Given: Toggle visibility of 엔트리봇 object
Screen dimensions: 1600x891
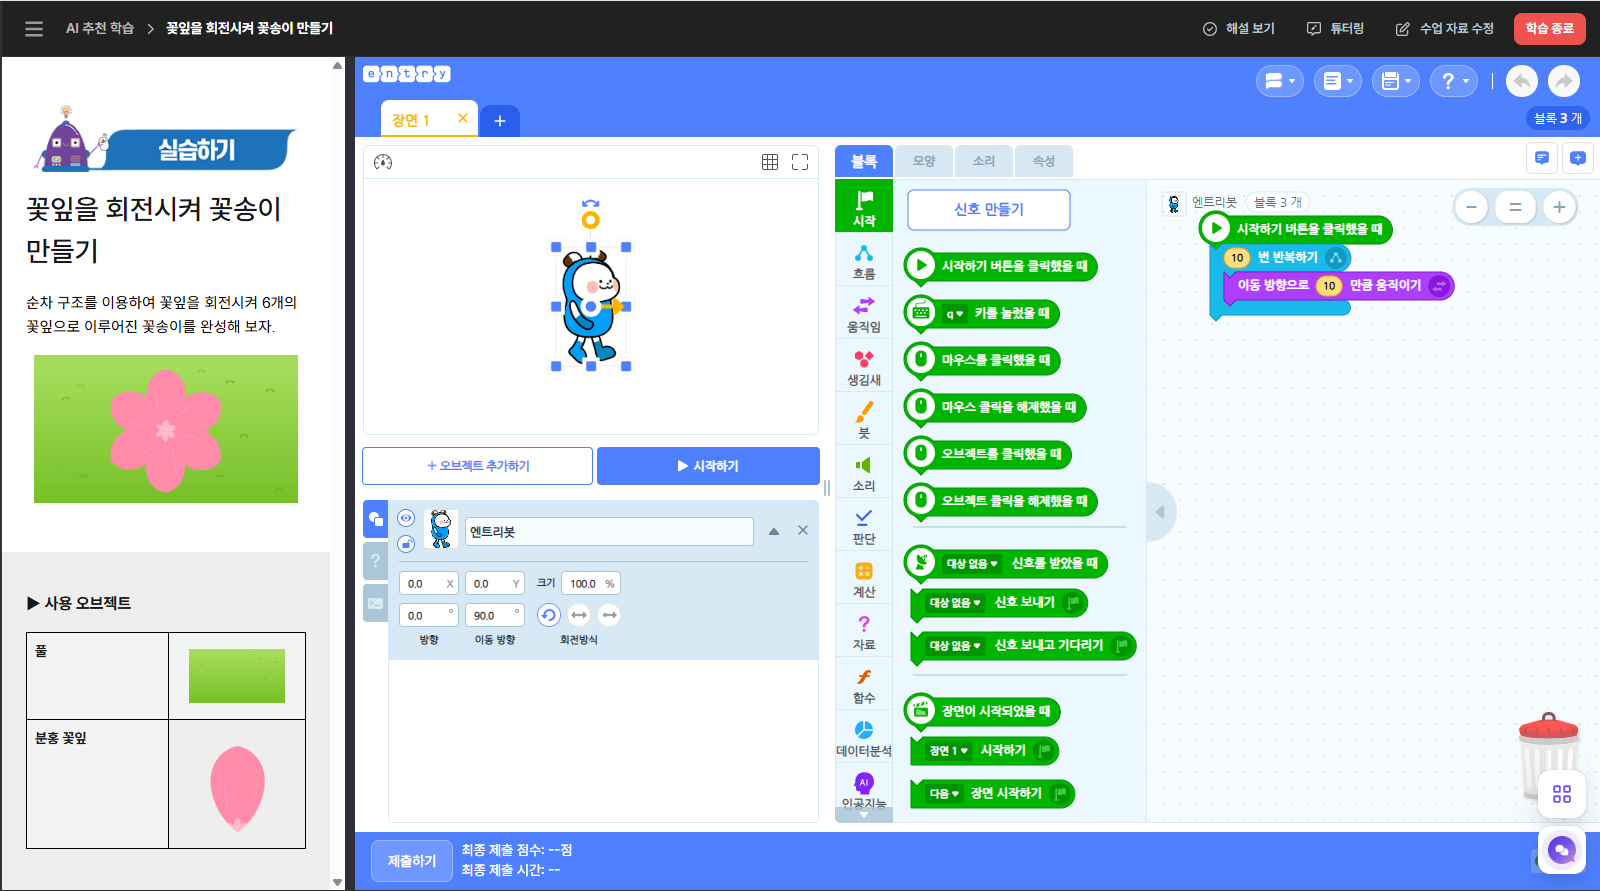Looking at the screenshot, I should click(x=406, y=518).
